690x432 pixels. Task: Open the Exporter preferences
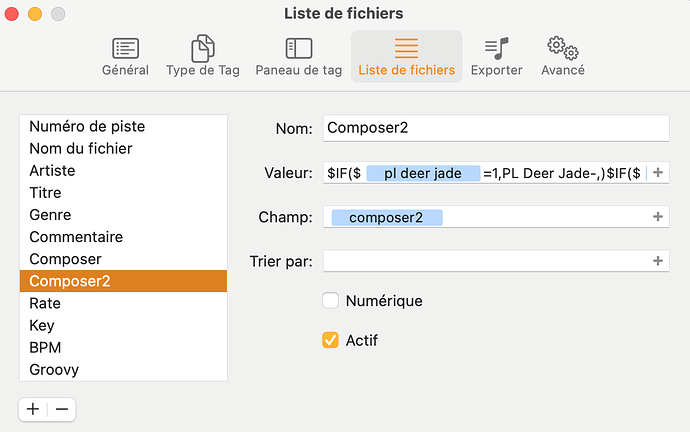pyautogui.click(x=496, y=57)
